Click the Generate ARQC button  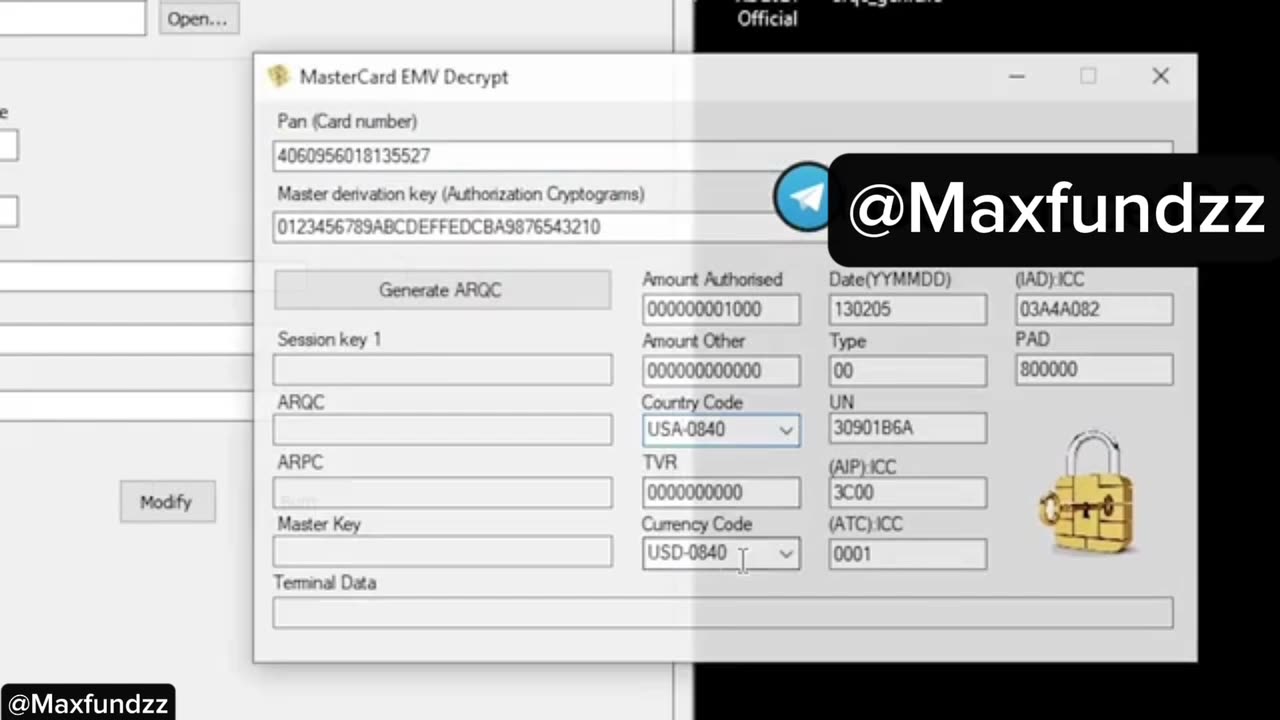coord(442,290)
